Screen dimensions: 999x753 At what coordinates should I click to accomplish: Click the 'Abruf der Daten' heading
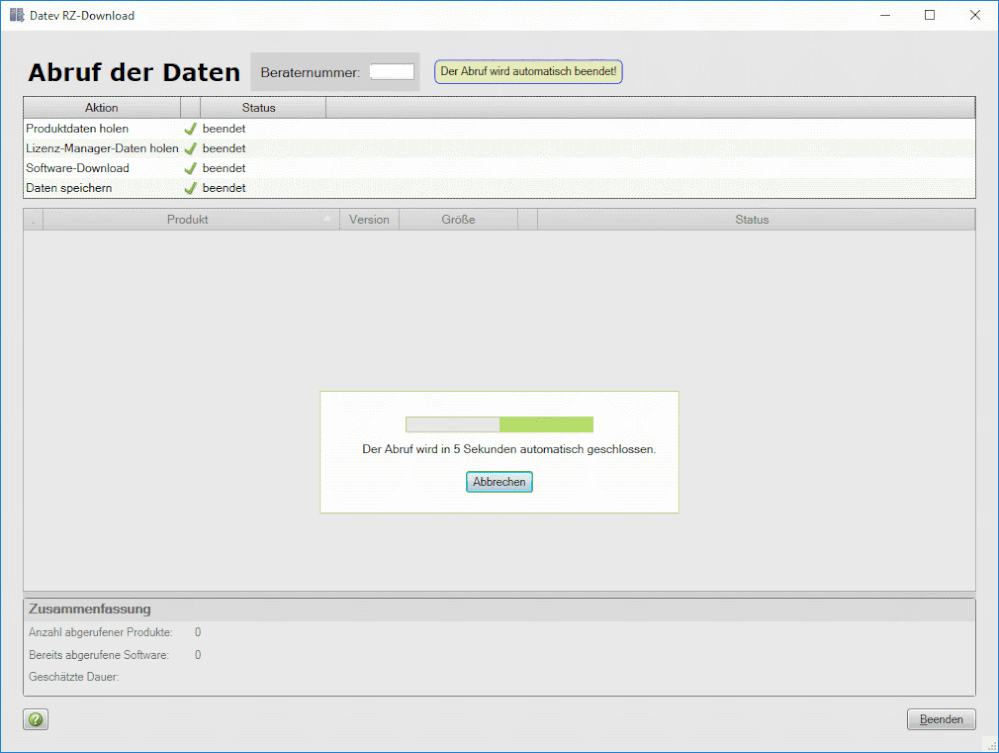(x=134, y=72)
